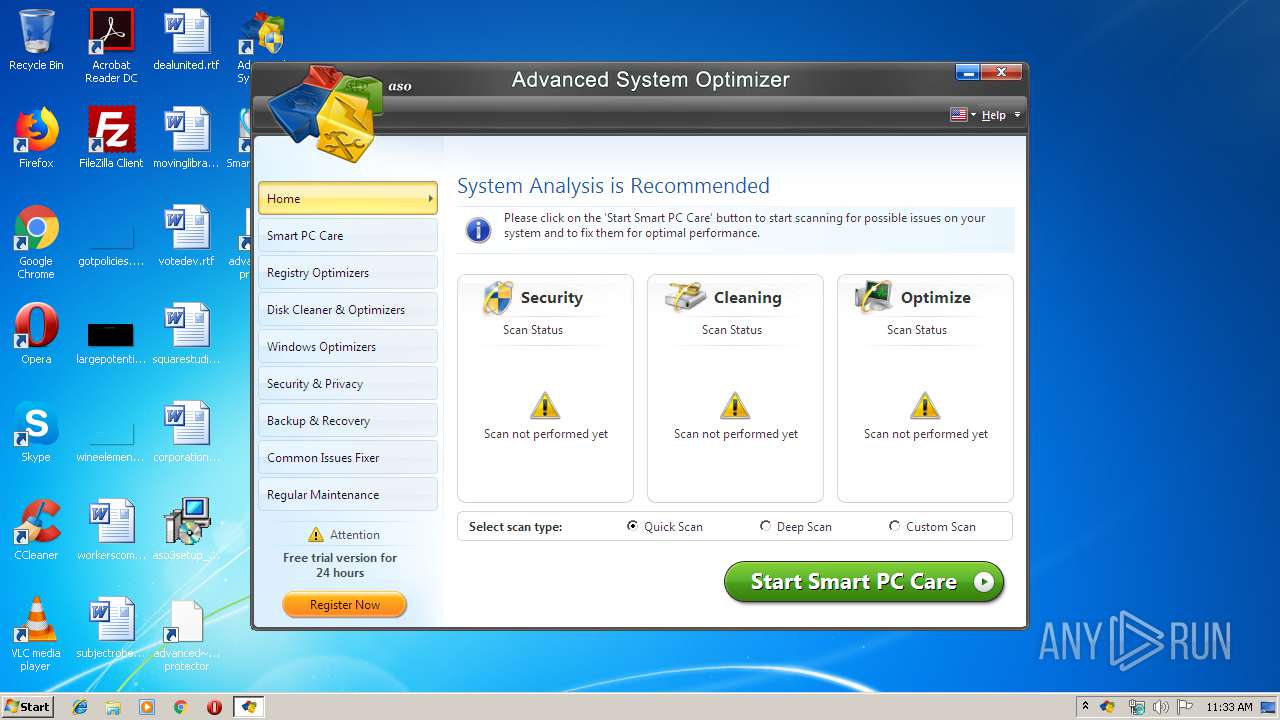Click the Attention warning icon in the sidebar

[316, 535]
